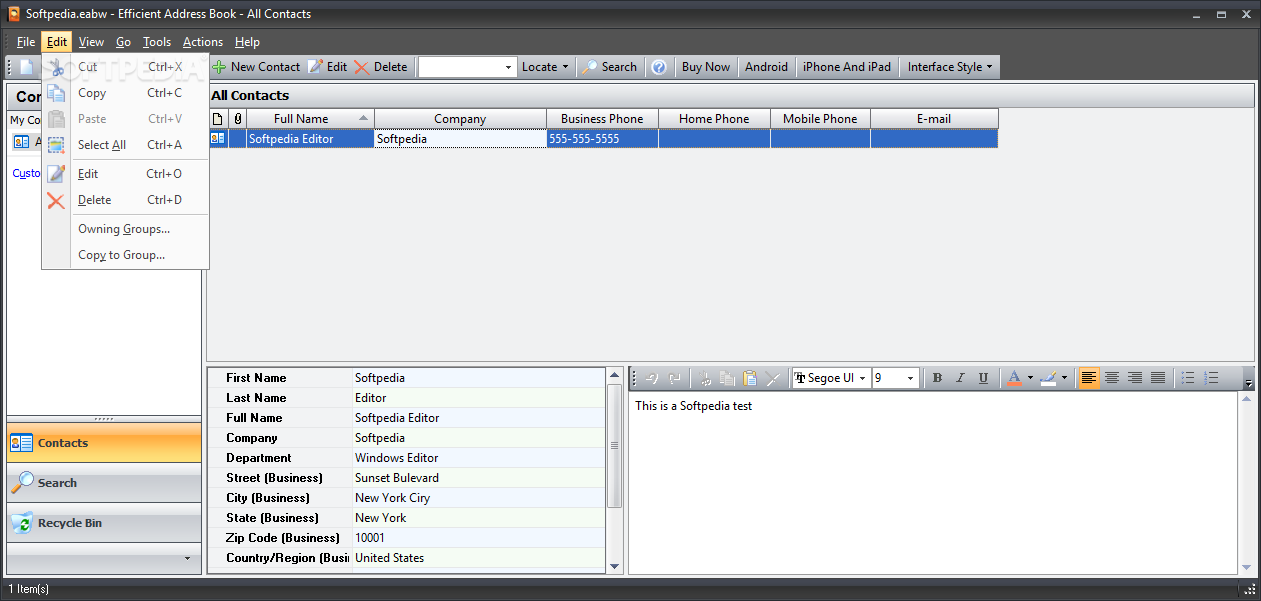Image resolution: width=1261 pixels, height=601 pixels.
Task: Choose Select All from Edit menu
Action: click(x=125, y=145)
